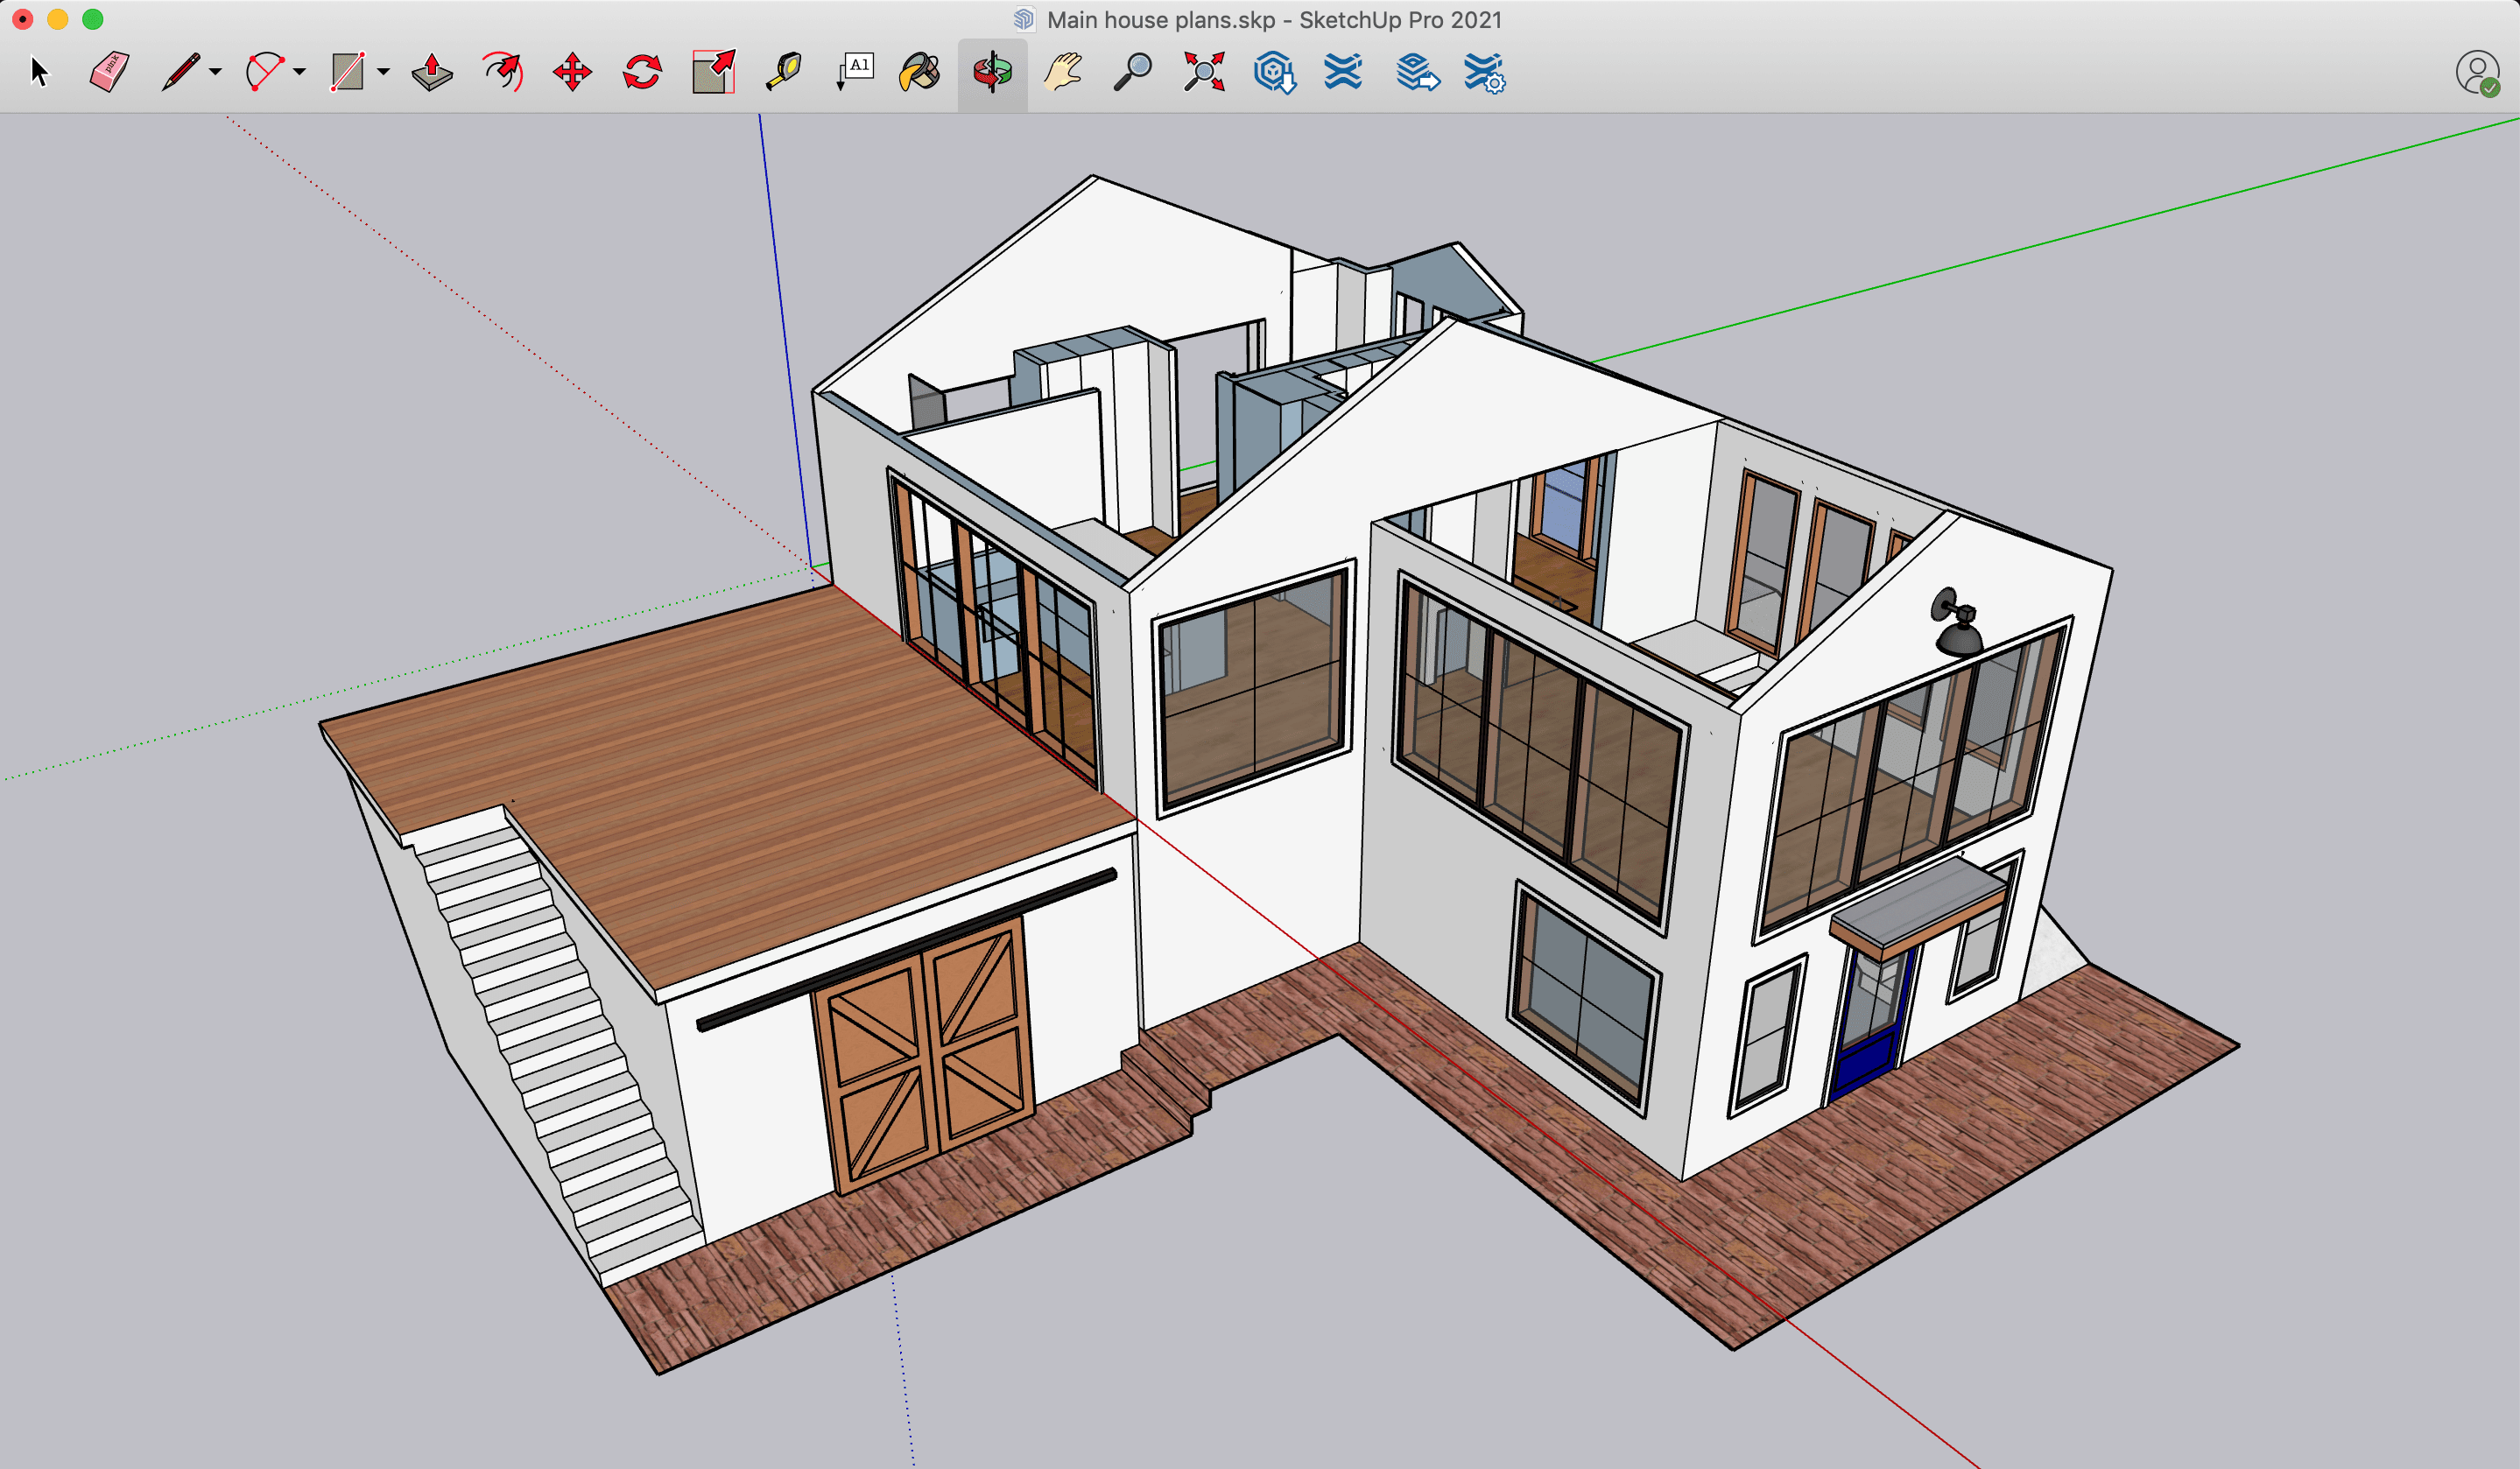2520x1469 pixels.
Task: Pick the Tape Measure tool
Action: tap(784, 72)
